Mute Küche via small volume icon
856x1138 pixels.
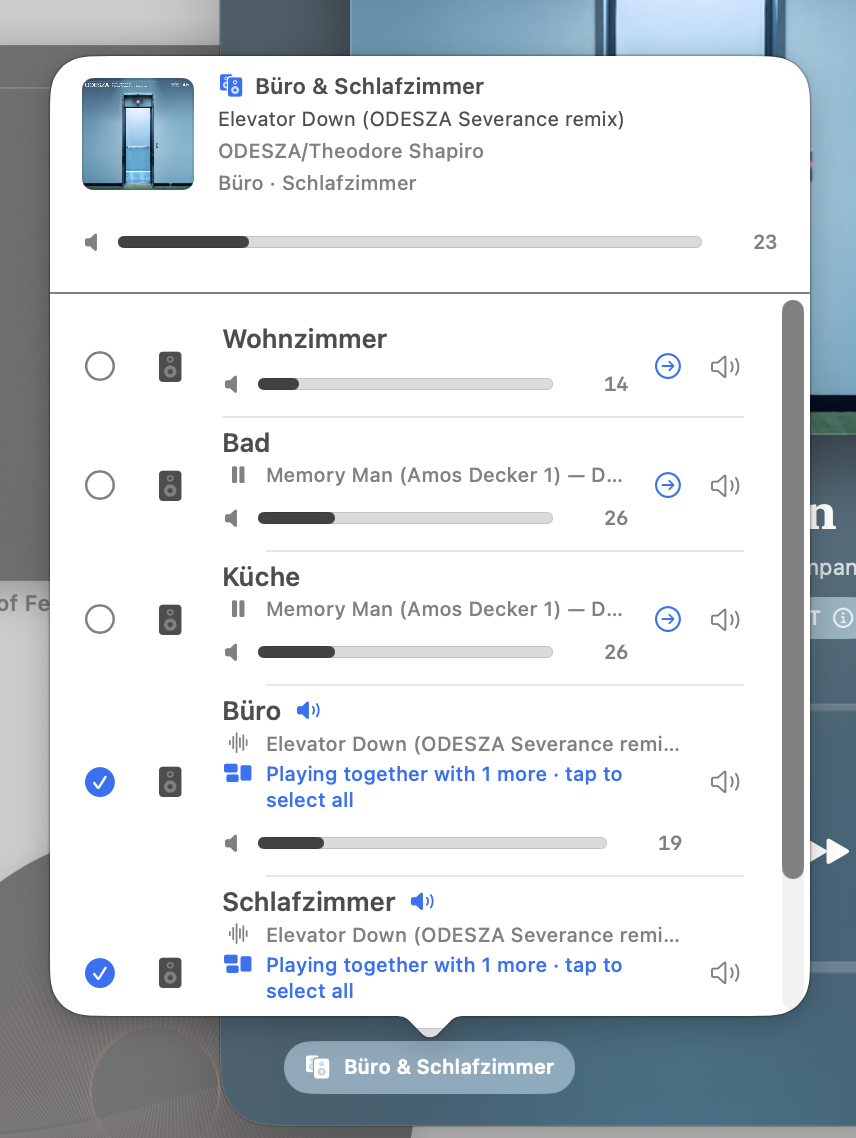[232, 652]
